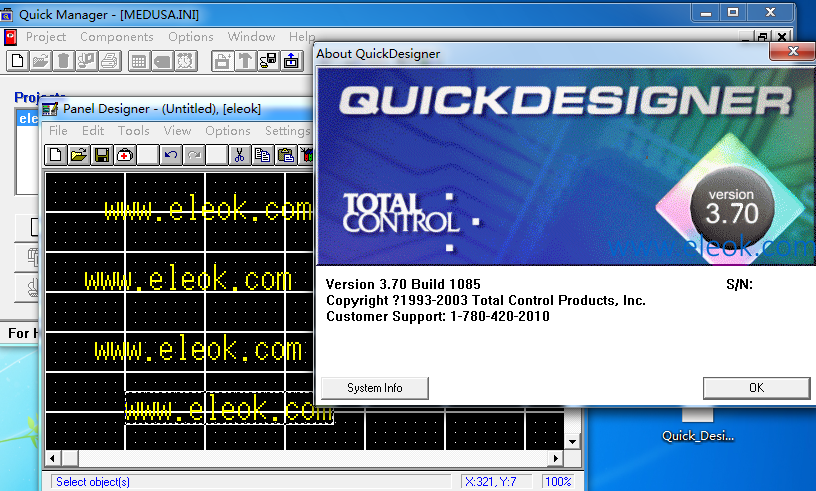Click New project icon in Quick Manager toolbar
816x491 pixels.
(17, 61)
